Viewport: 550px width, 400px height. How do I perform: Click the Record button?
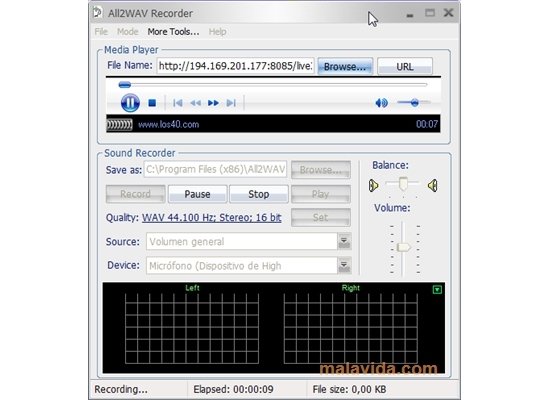pyautogui.click(x=135, y=194)
